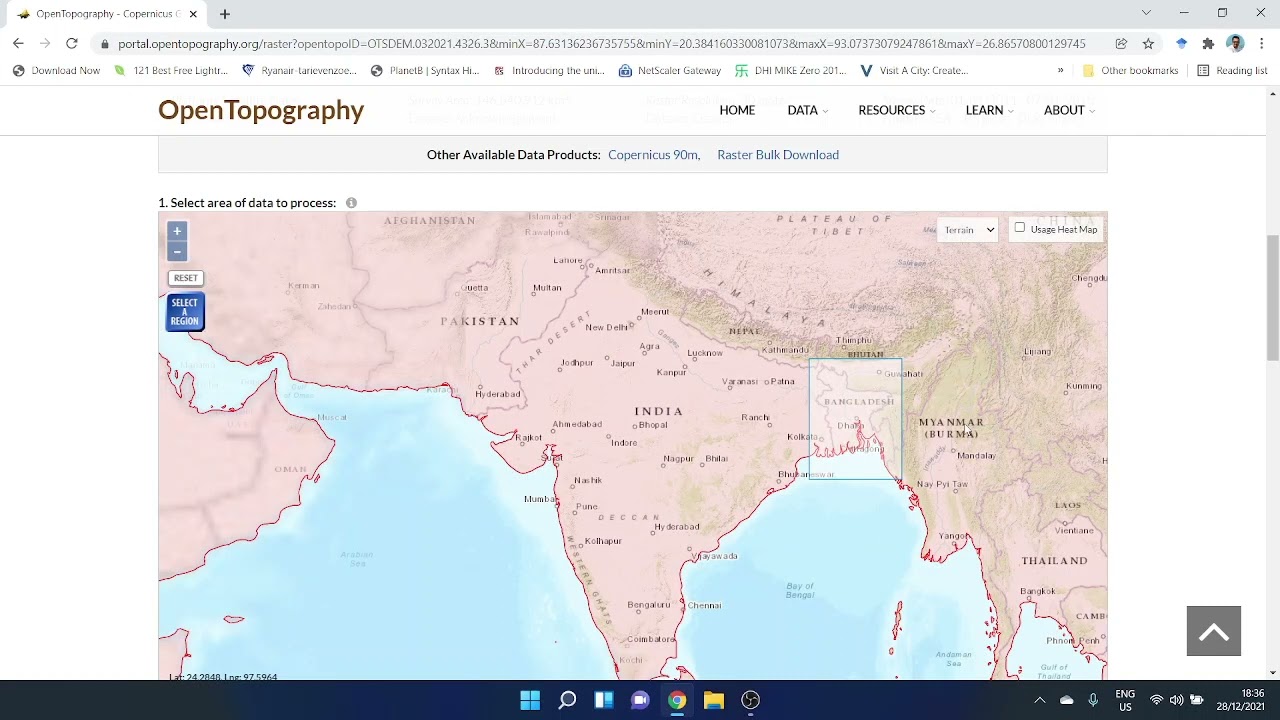Image resolution: width=1280 pixels, height=720 pixels.
Task: Open the Widgets taskbar icon
Action: click(604, 700)
